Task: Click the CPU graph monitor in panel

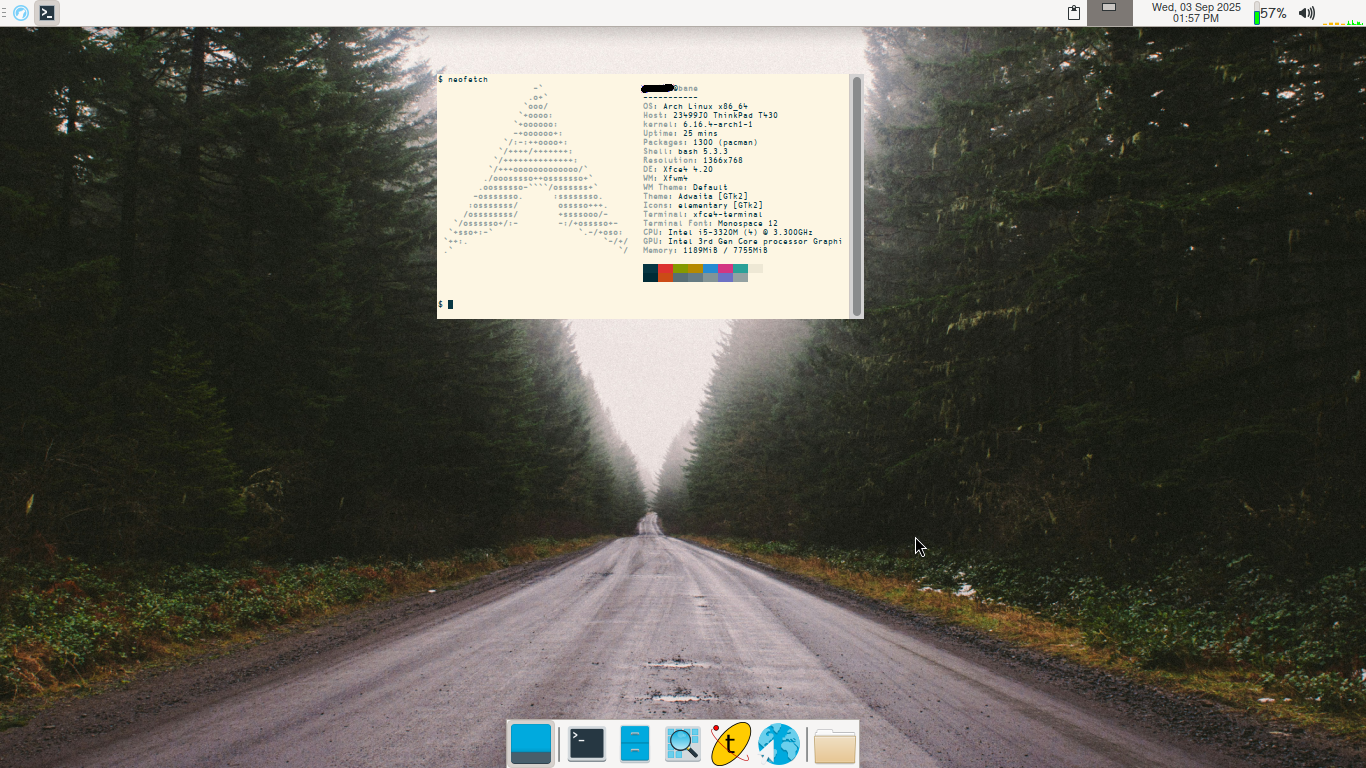Action: tap(1343, 13)
